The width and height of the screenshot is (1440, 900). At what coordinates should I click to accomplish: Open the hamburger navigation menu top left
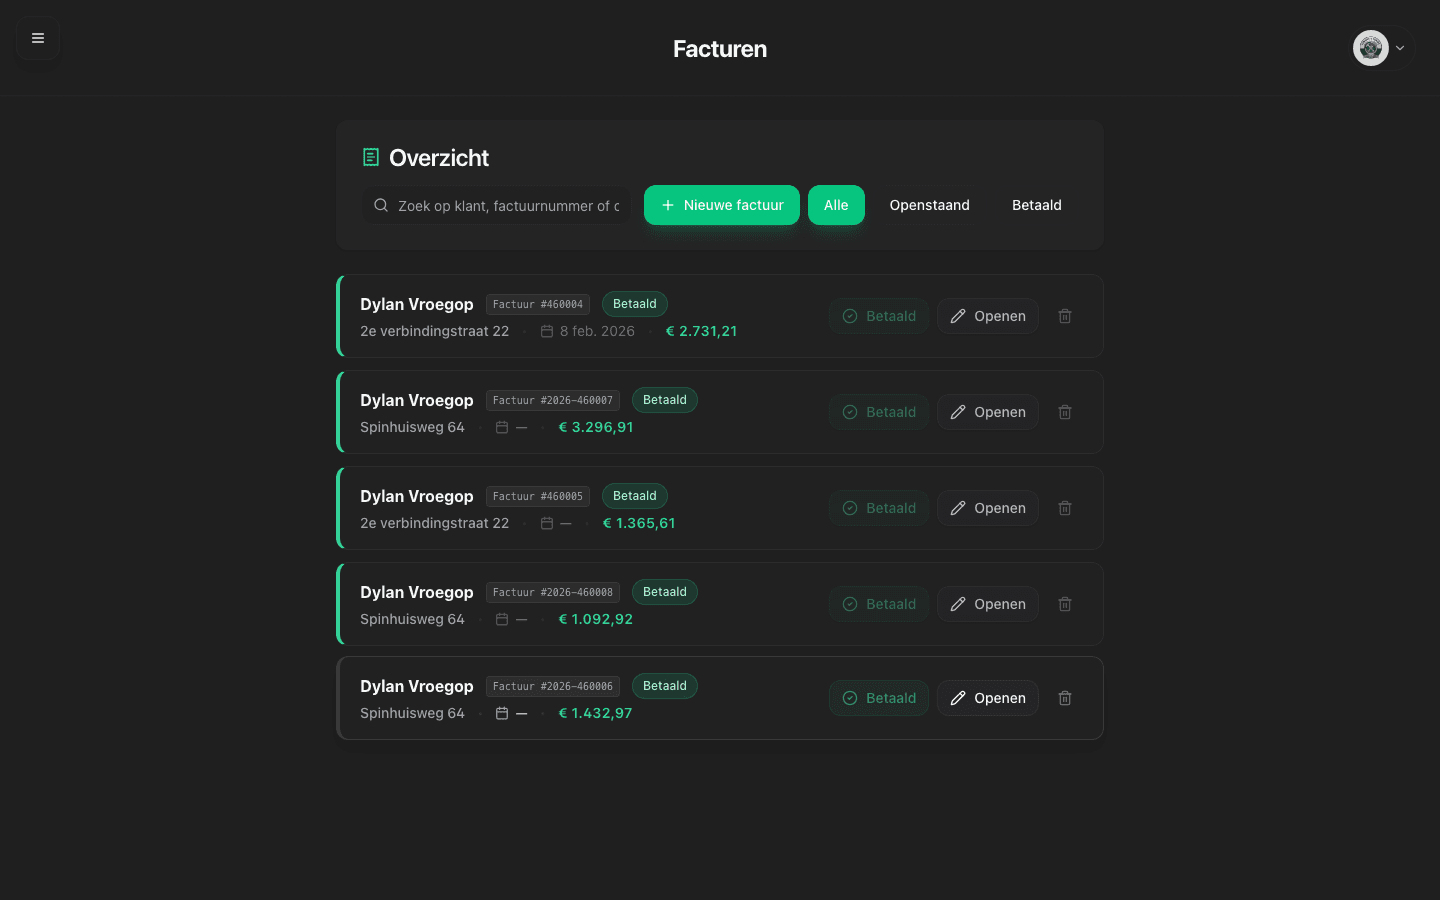[x=37, y=38]
